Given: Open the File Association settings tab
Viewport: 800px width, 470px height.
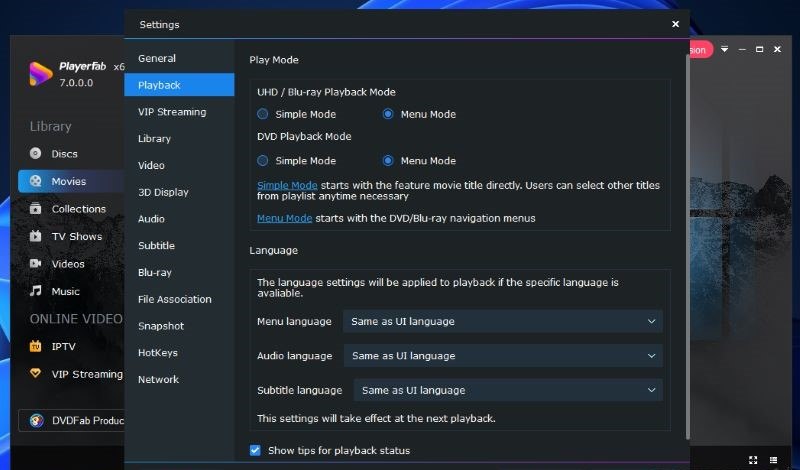Looking at the screenshot, I should pyautogui.click(x=179, y=299).
